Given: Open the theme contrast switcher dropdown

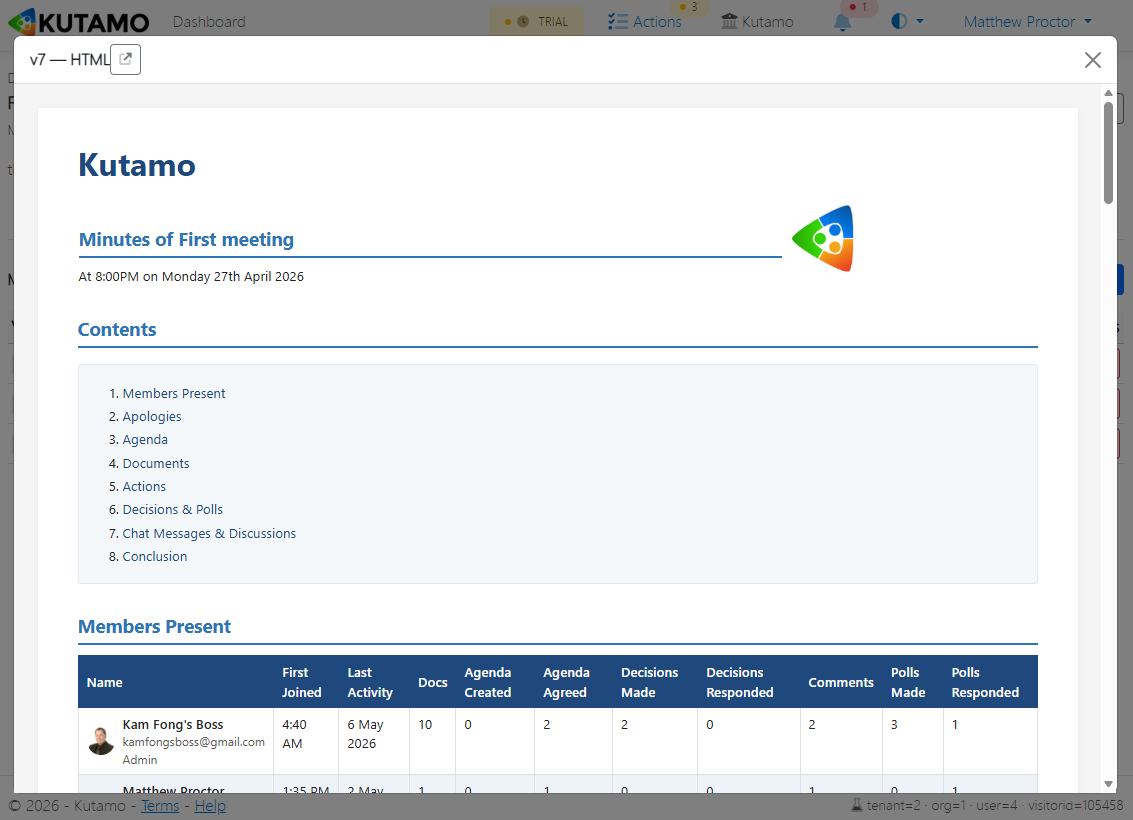Looking at the screenshot, I should (907, 22).
